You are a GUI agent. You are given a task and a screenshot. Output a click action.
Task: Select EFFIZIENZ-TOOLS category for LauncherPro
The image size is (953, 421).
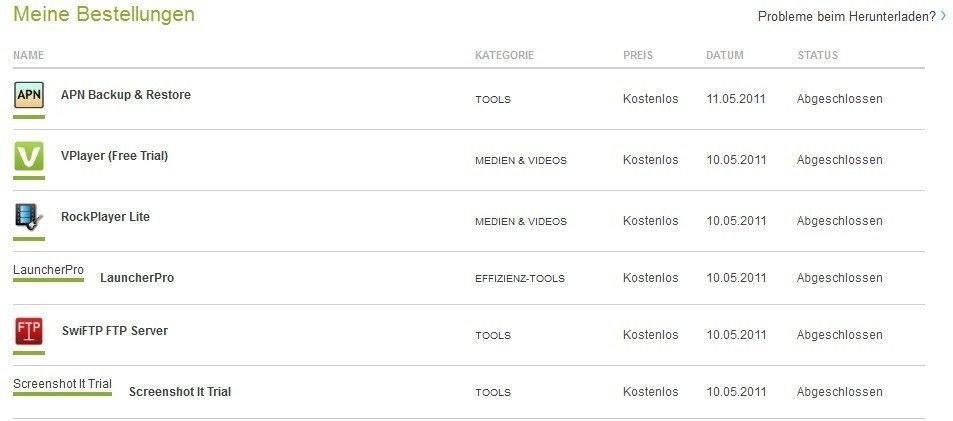coord(520,279)
